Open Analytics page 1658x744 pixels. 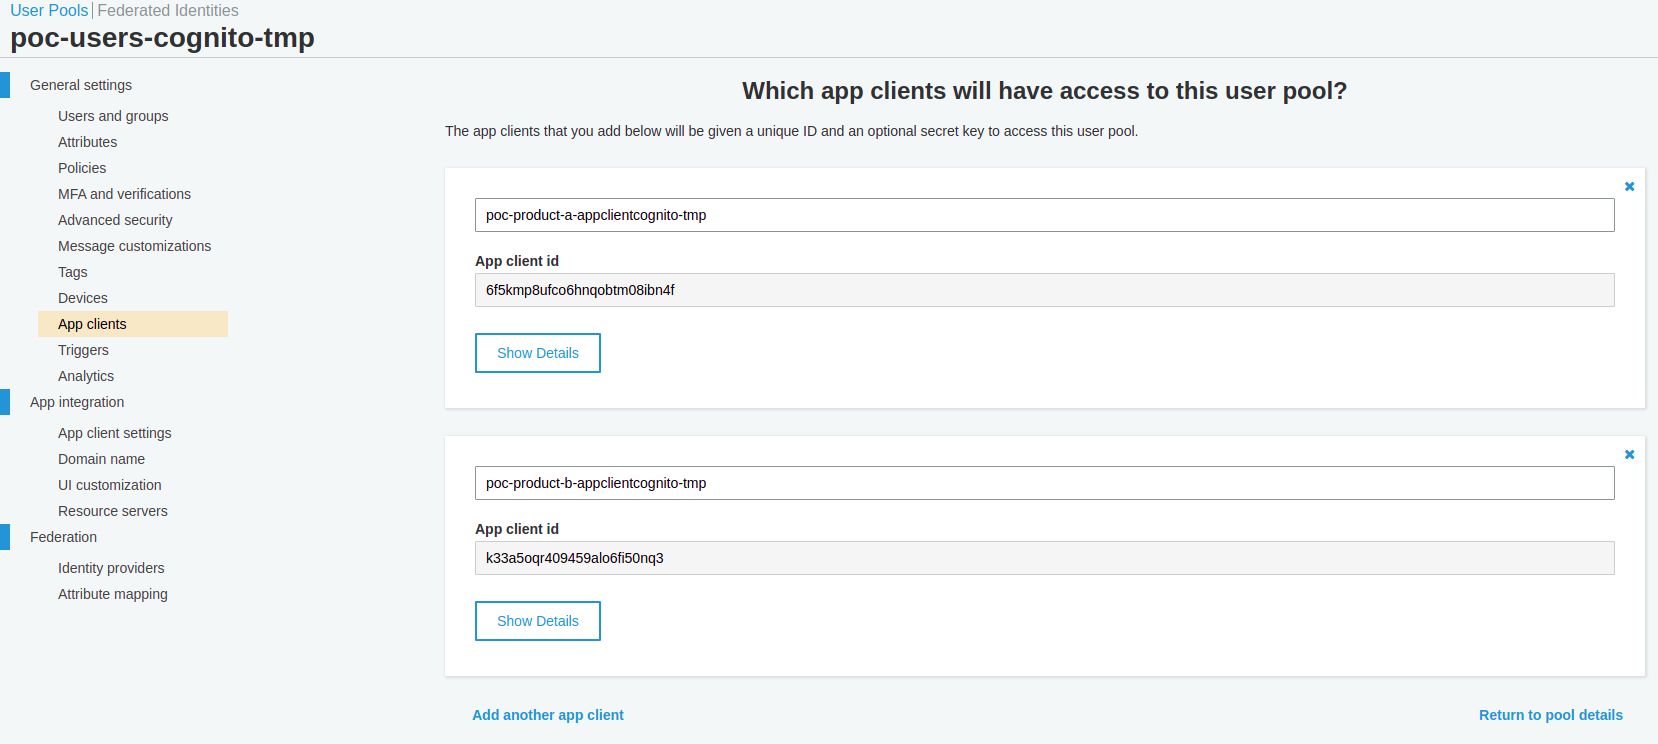point(86,376)
